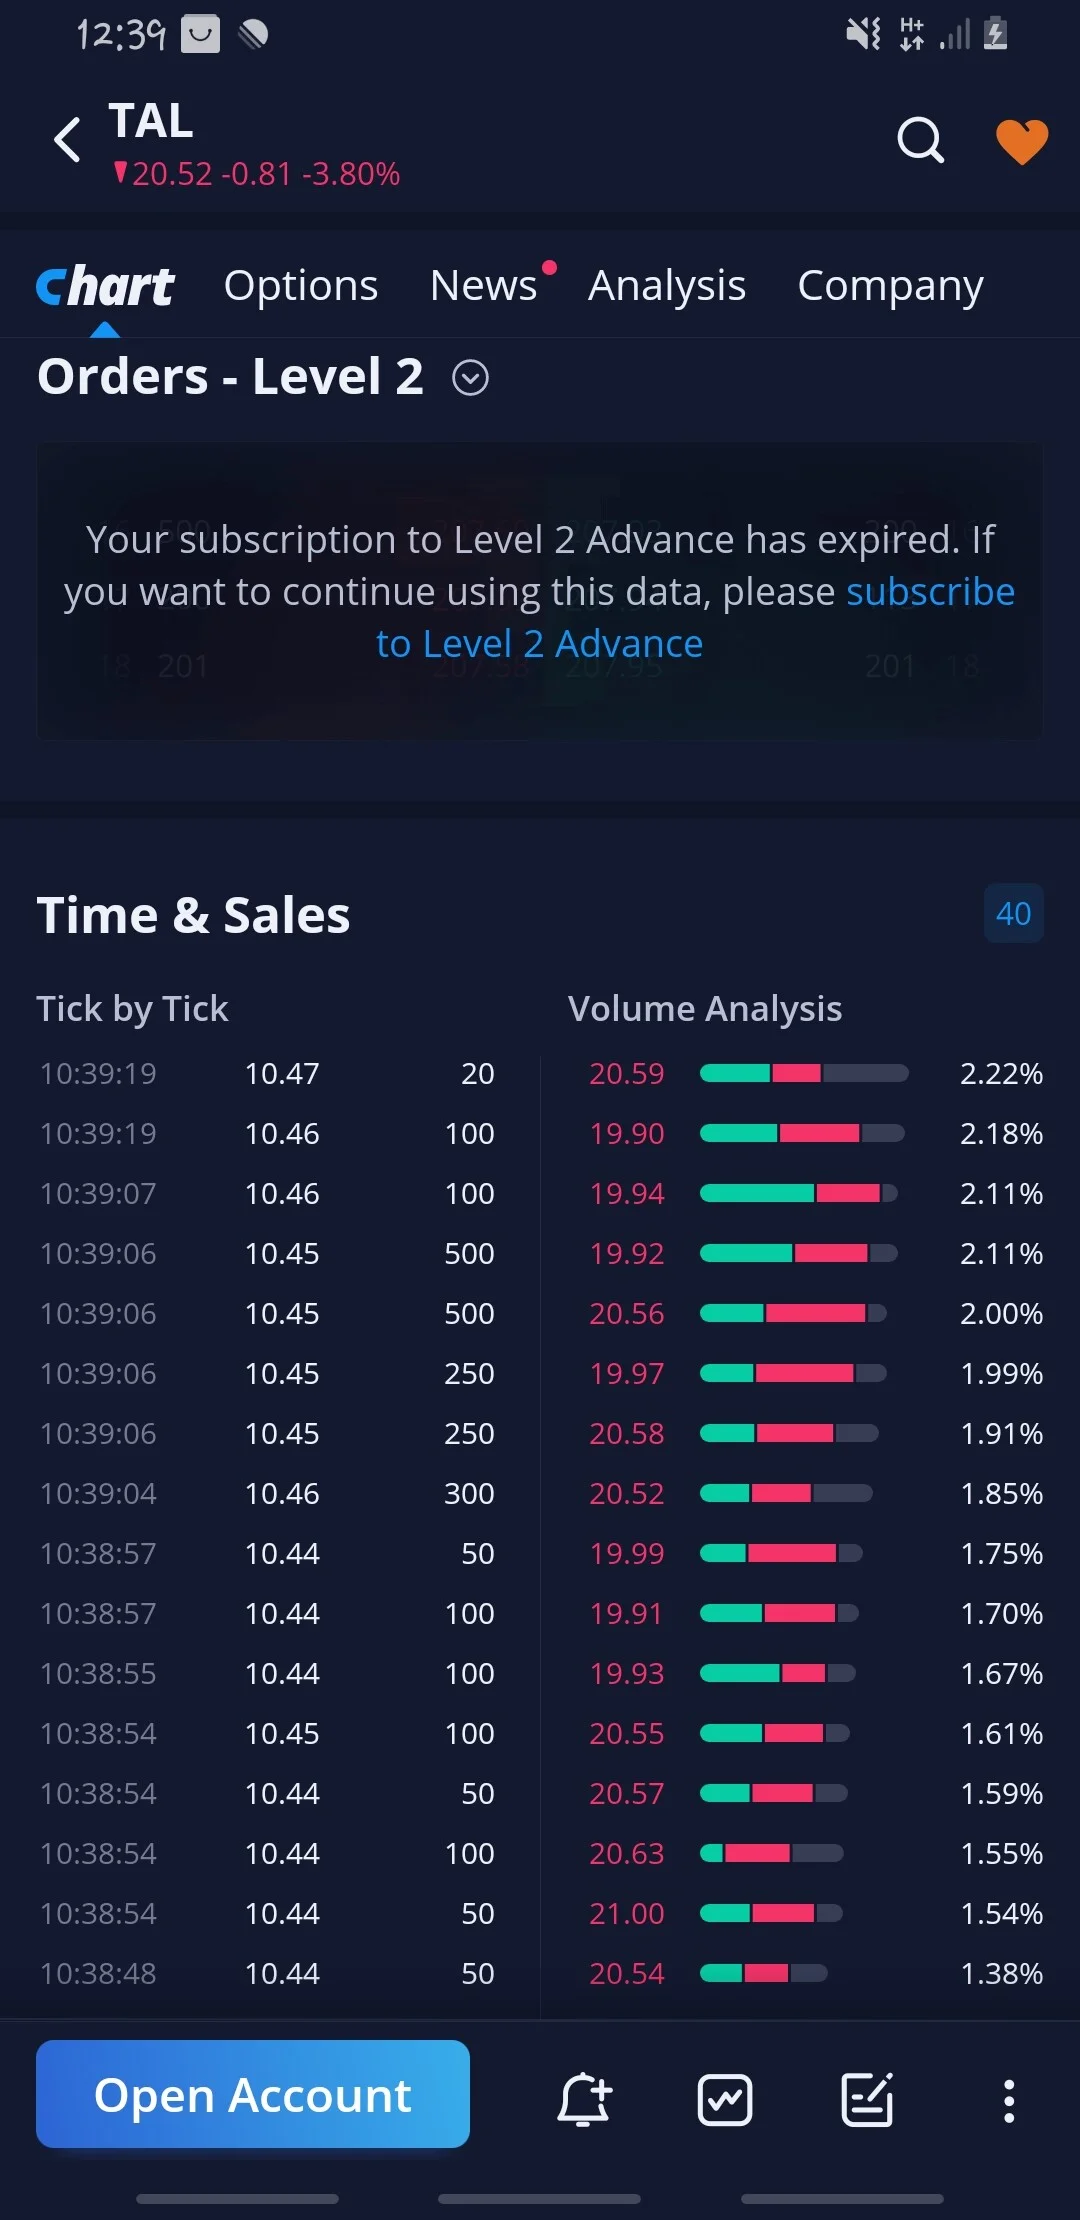This screenshot has height=2220, width=1080.
Task: Switch to the Analysis tab
Action: coord(667,286)
